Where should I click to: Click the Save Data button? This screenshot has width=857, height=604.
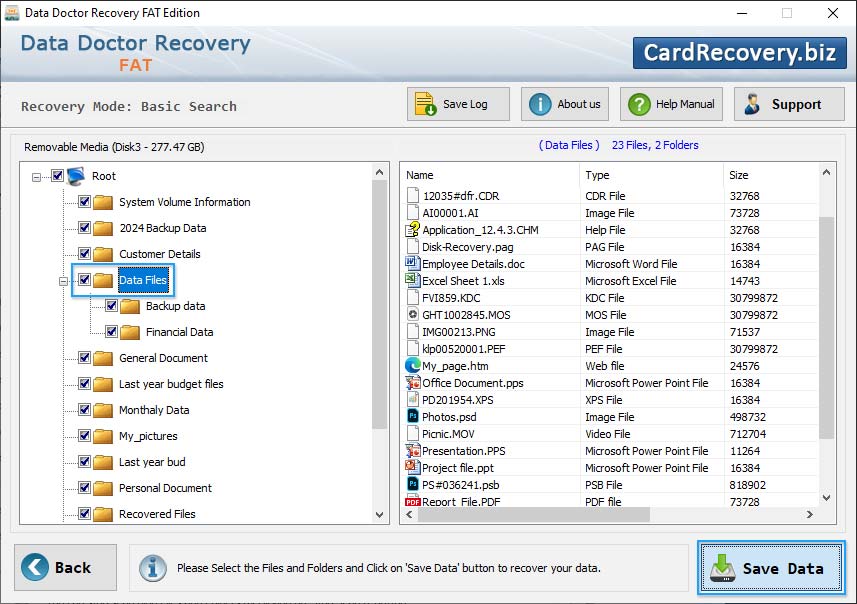click(x=771, y=568)
